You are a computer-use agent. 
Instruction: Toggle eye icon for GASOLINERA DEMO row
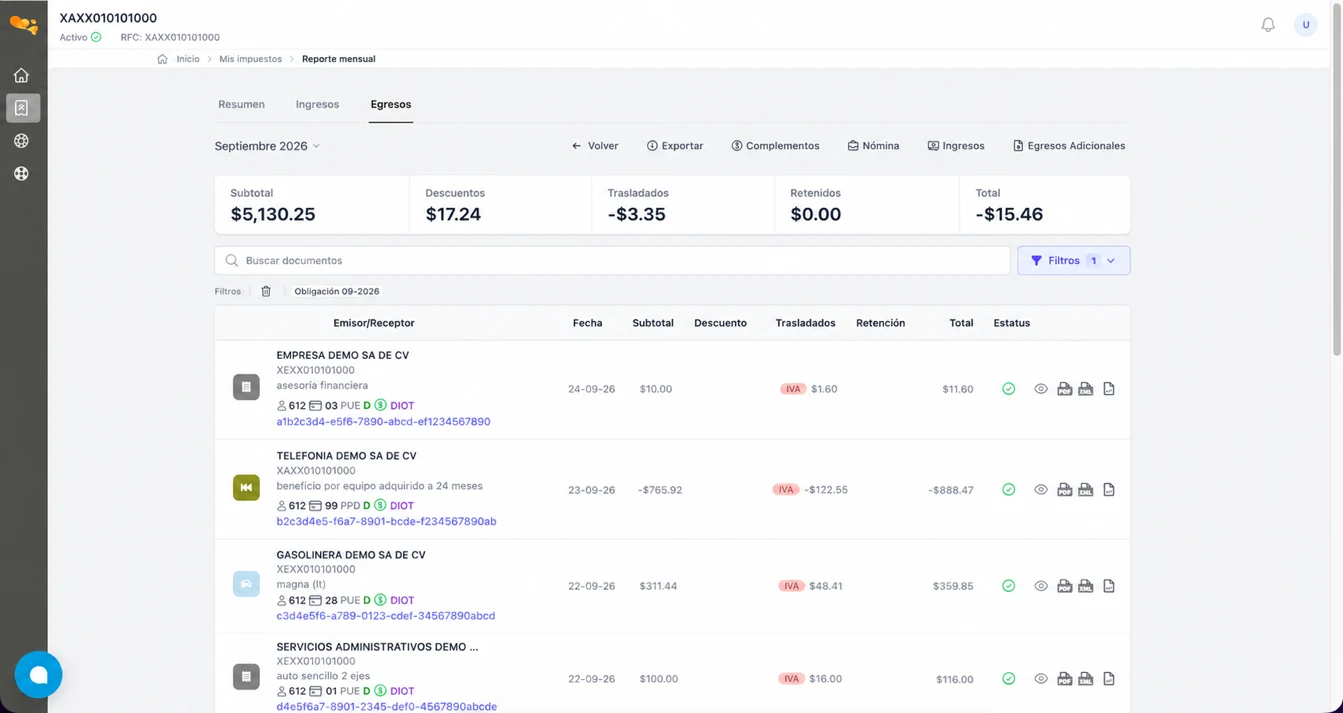coord(1041,586)
